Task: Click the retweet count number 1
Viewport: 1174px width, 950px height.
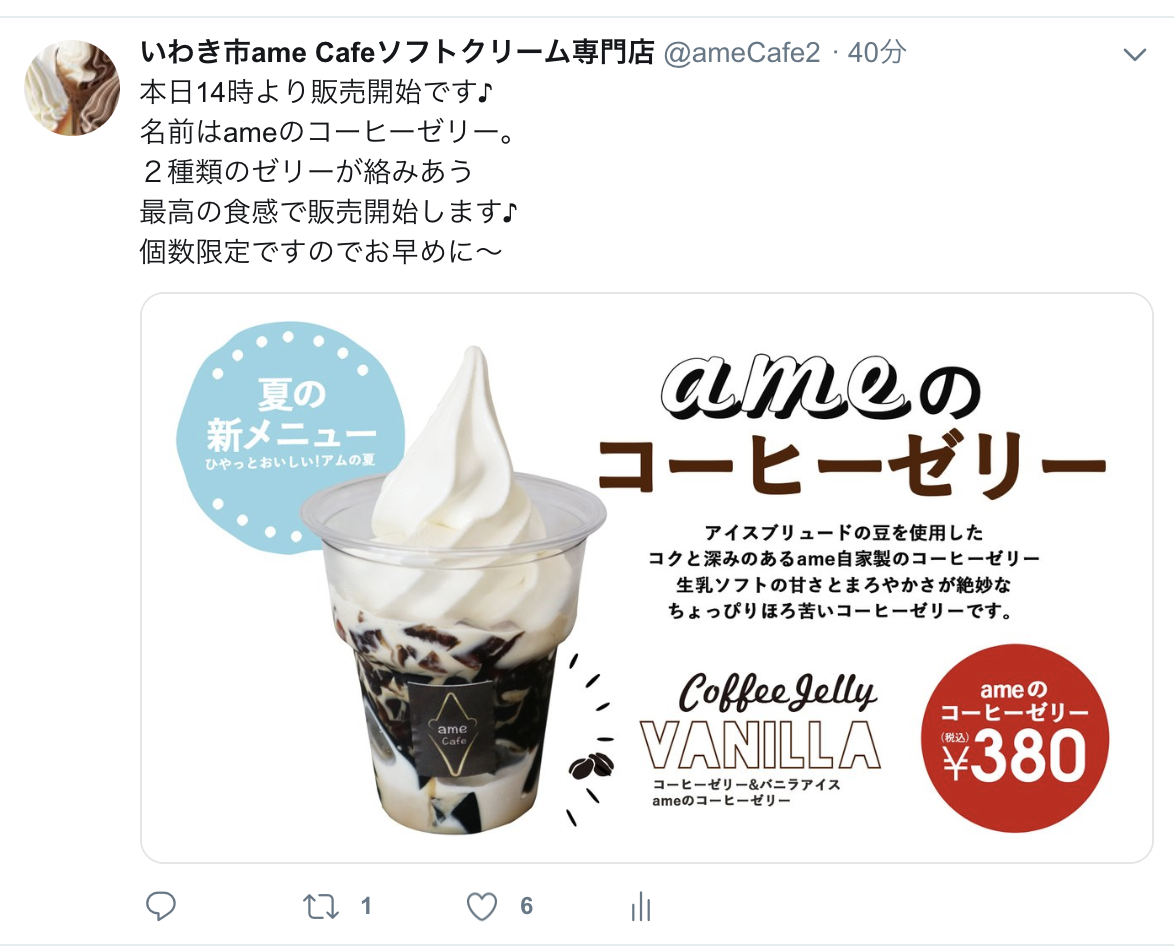Action: coord(366,907)
